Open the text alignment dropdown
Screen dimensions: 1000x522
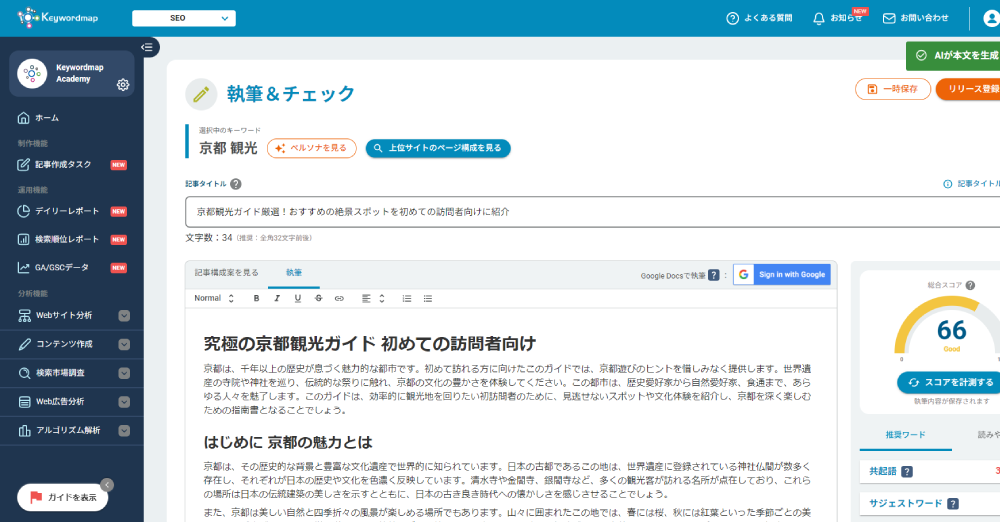pos(373,299)
